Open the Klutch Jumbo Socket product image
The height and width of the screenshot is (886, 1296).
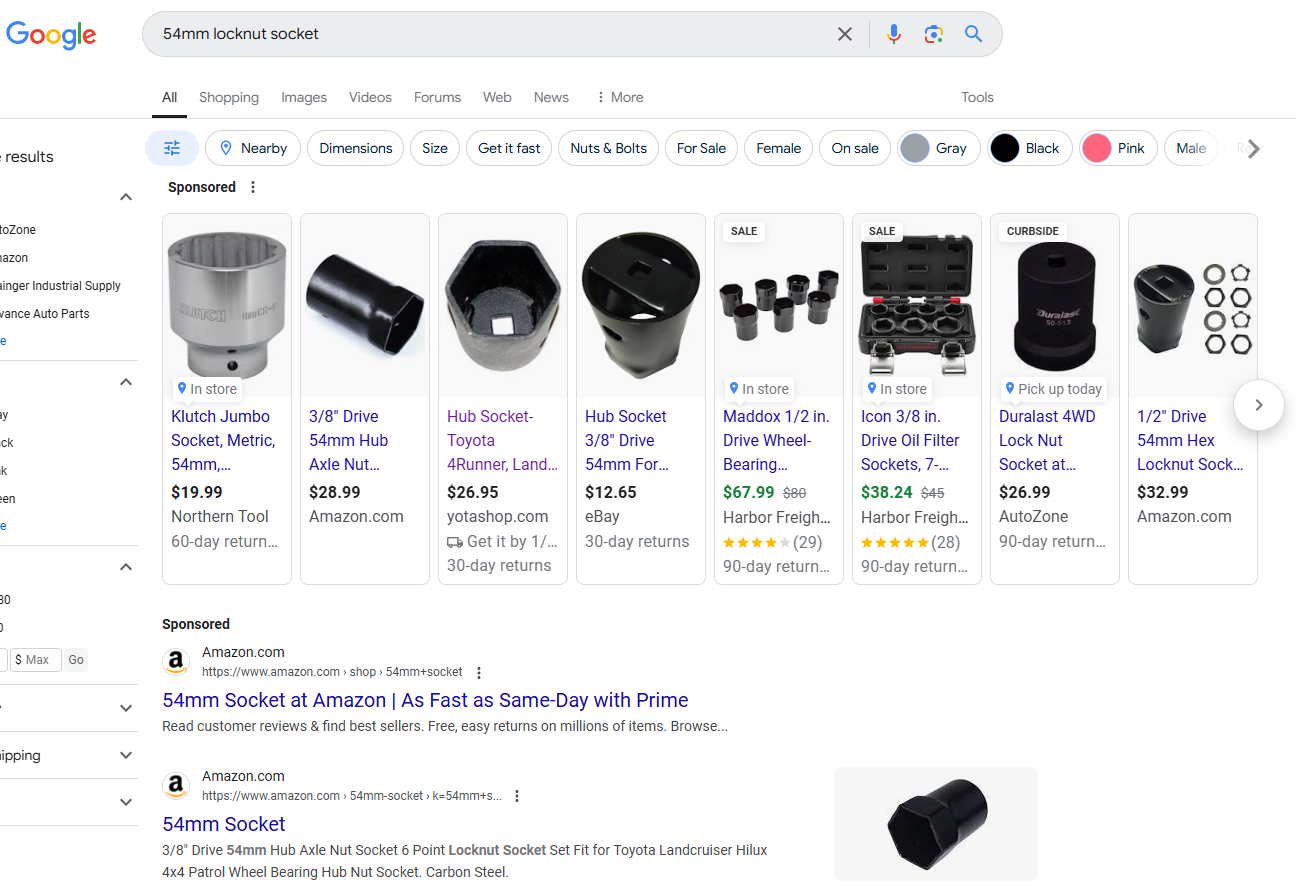(x=227, y=305)
